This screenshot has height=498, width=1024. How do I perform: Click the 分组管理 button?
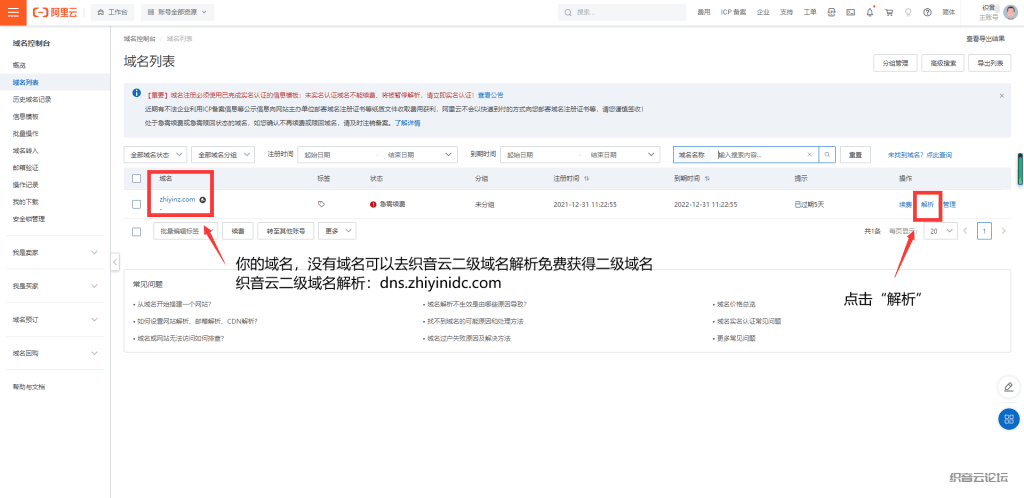(895, 63)
